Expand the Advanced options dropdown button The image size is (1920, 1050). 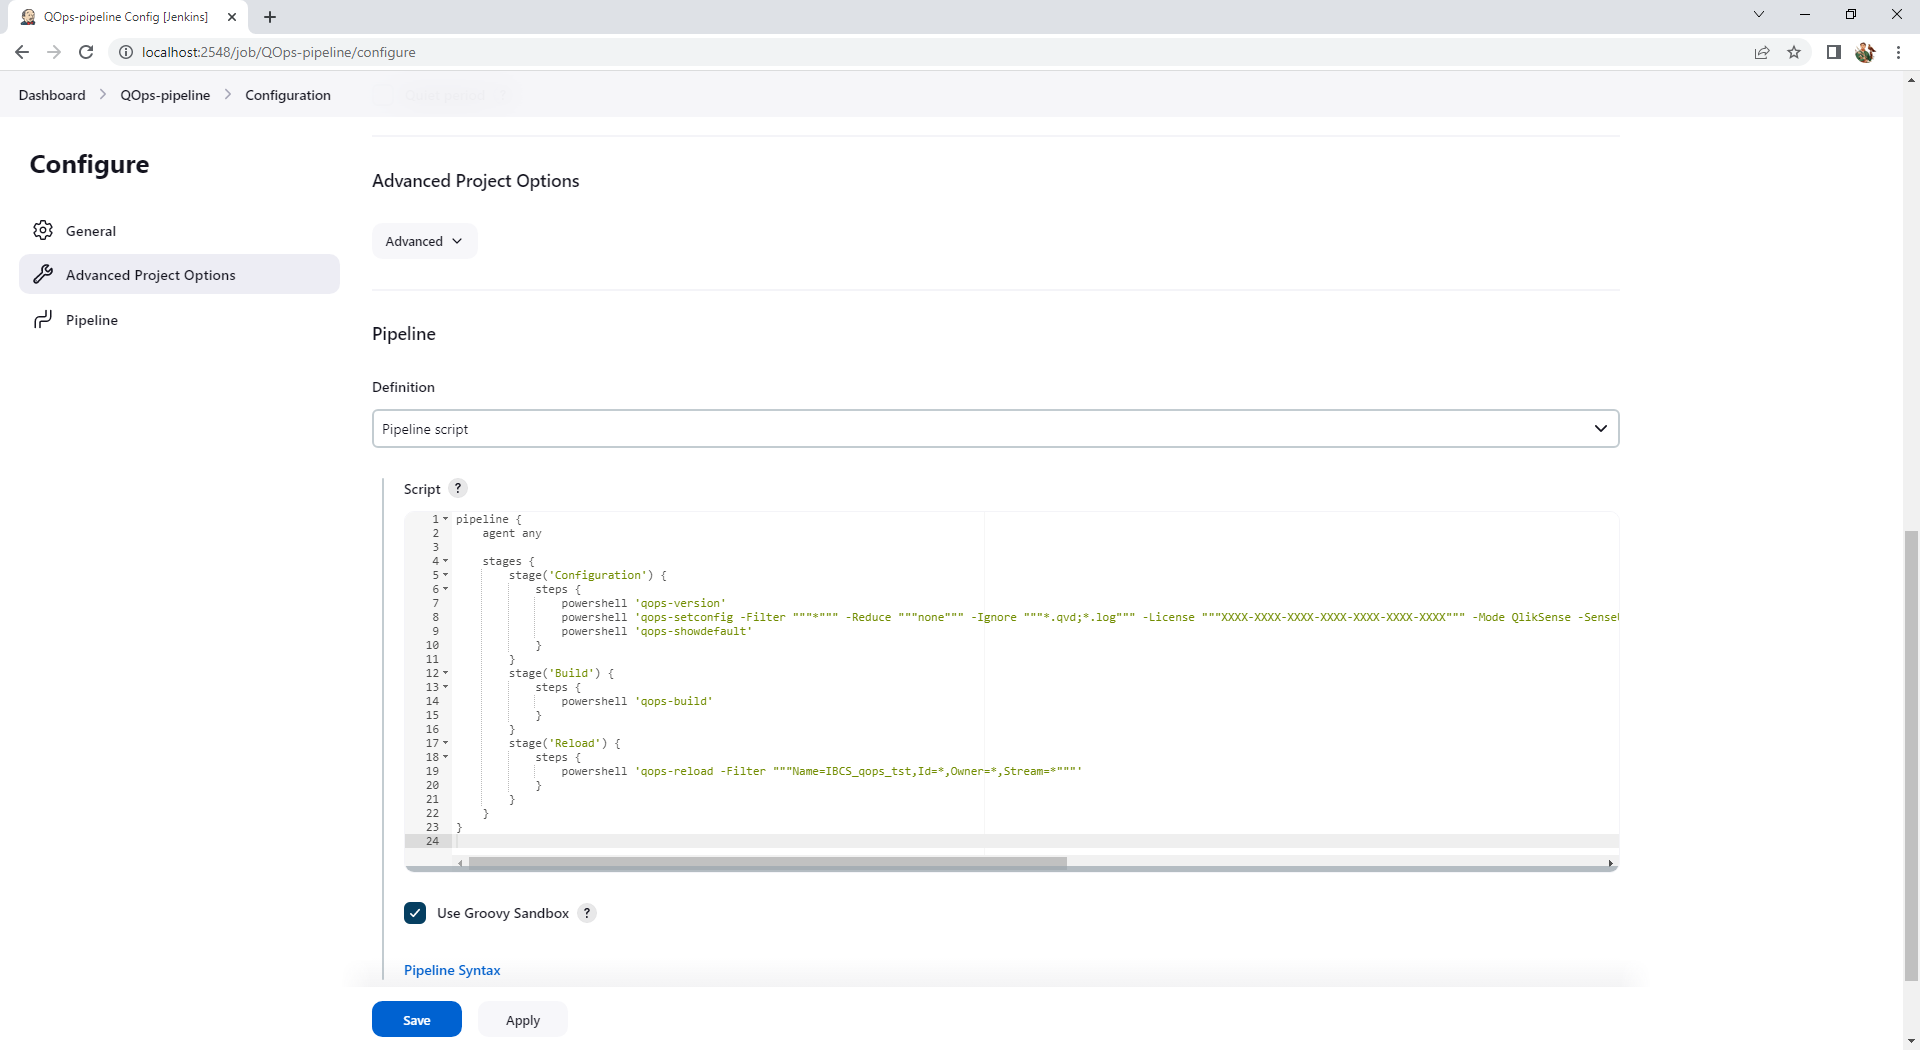click(424, 241)
